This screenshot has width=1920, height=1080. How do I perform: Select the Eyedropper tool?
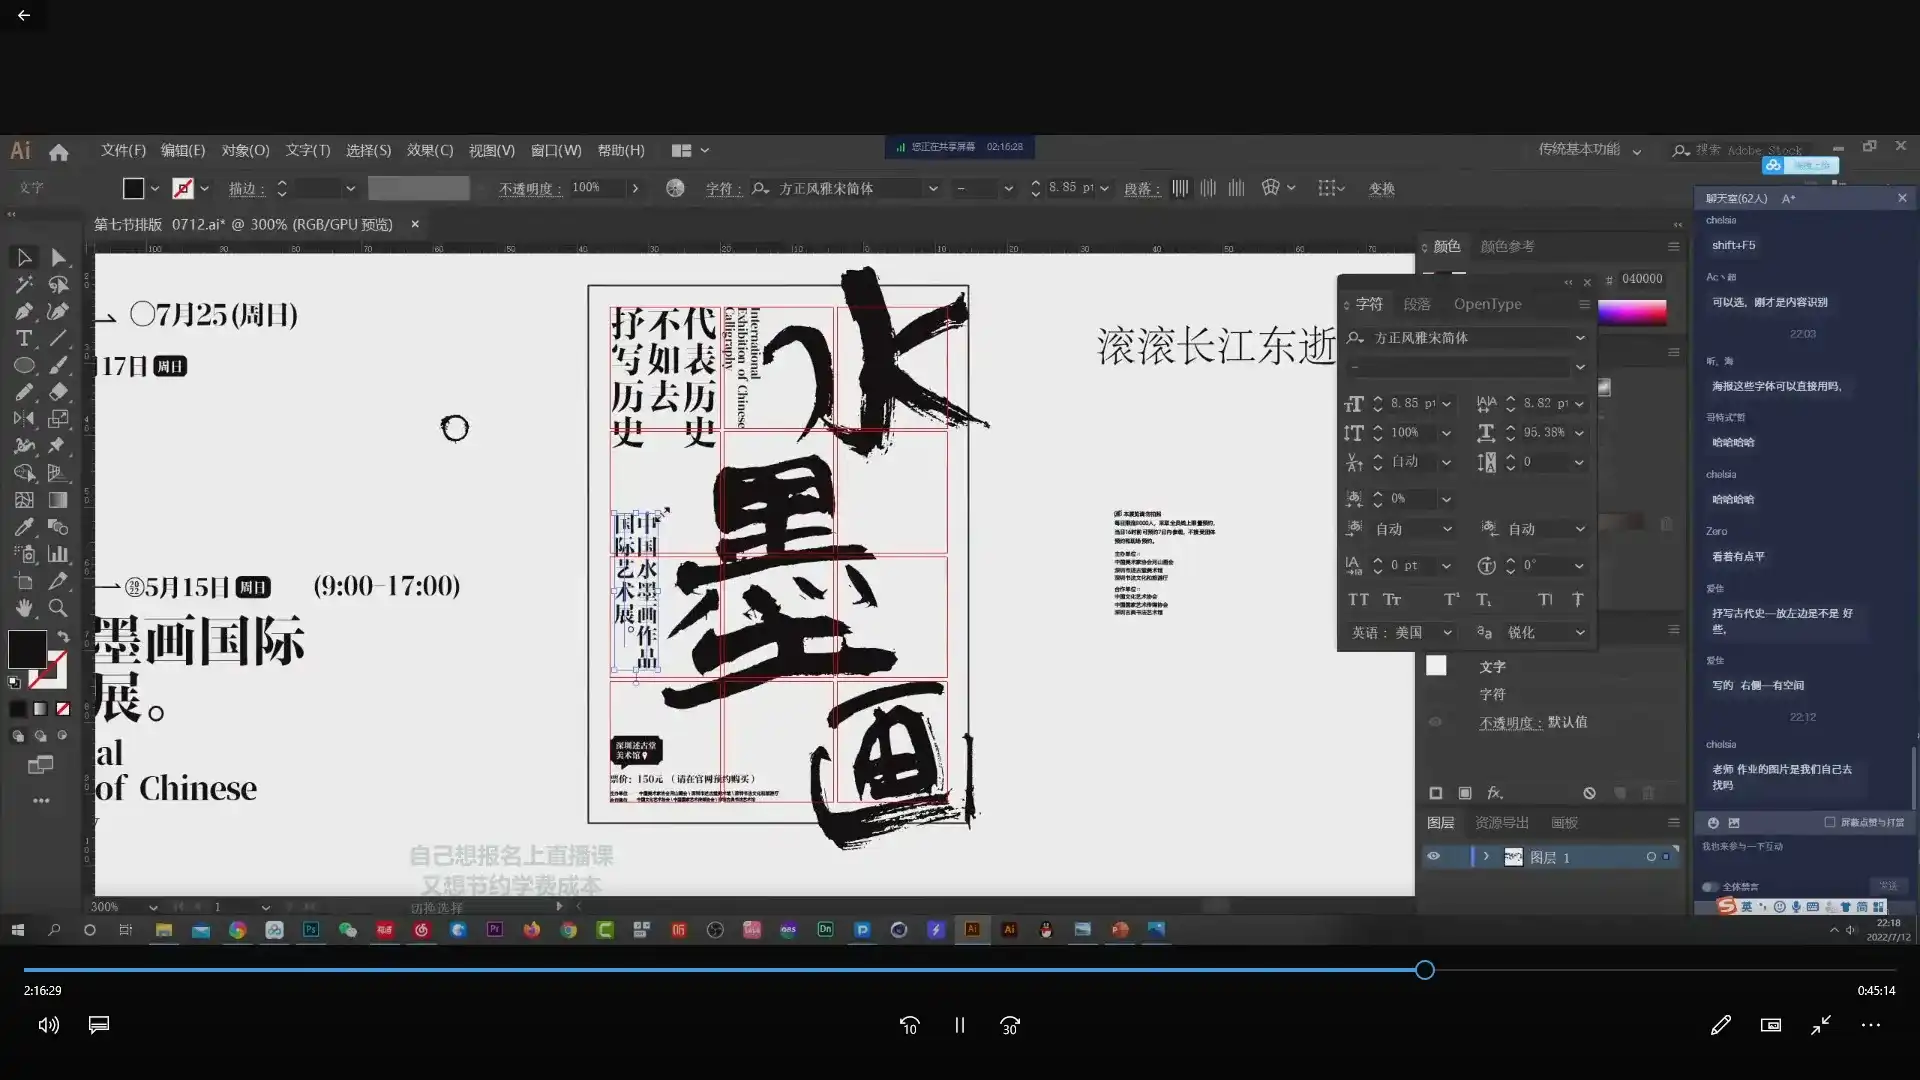tap(23, 526)
